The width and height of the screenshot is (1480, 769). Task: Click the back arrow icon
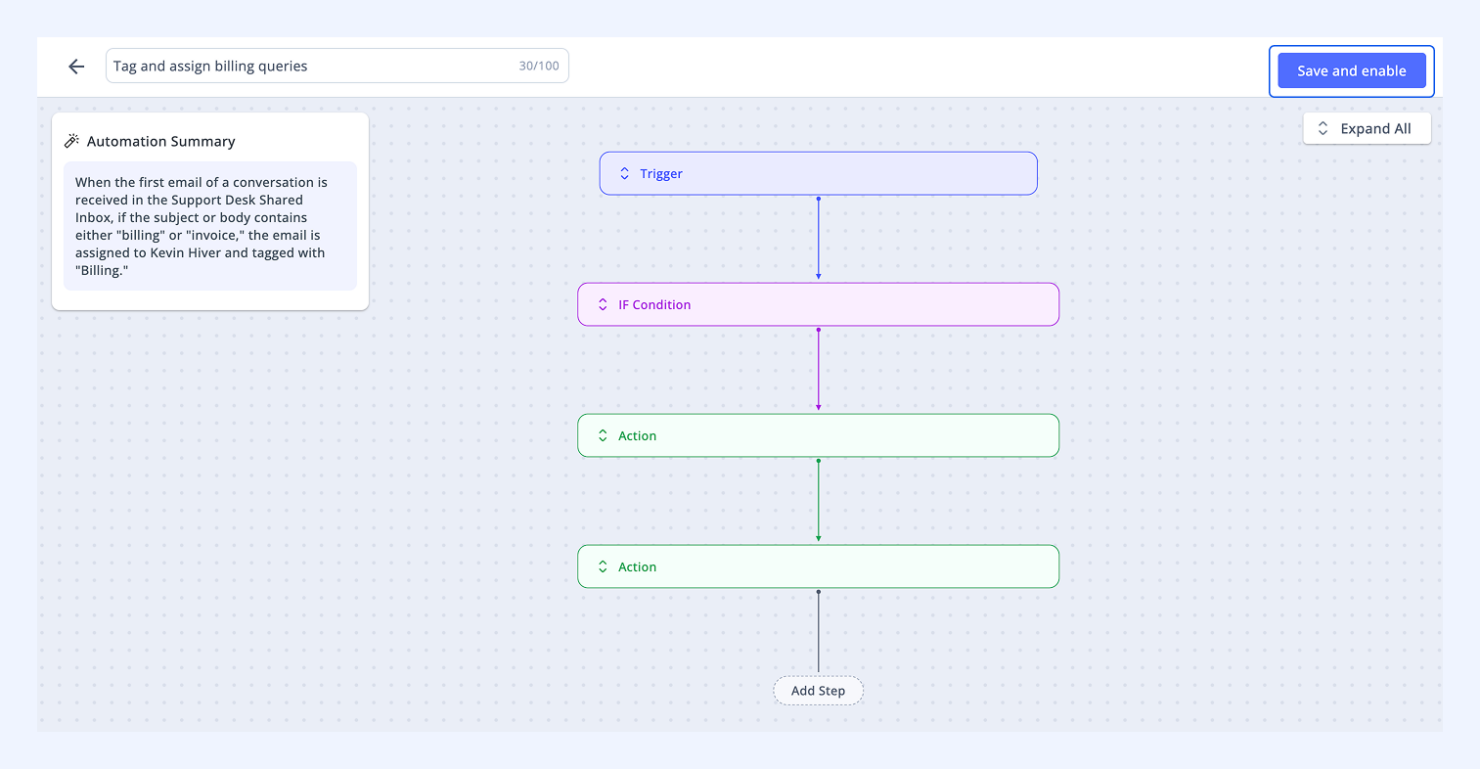76,67
